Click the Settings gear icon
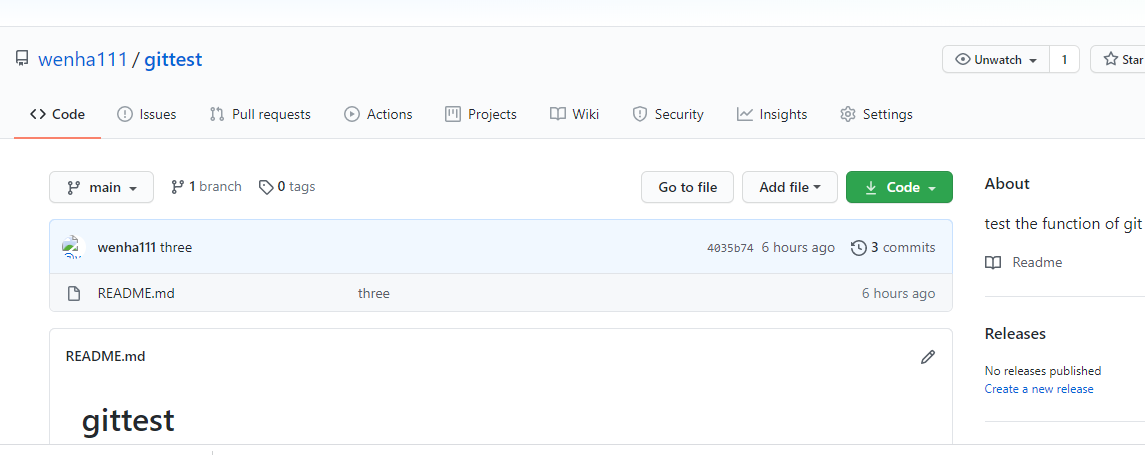 pyautogui.click(x=848, y=115)
